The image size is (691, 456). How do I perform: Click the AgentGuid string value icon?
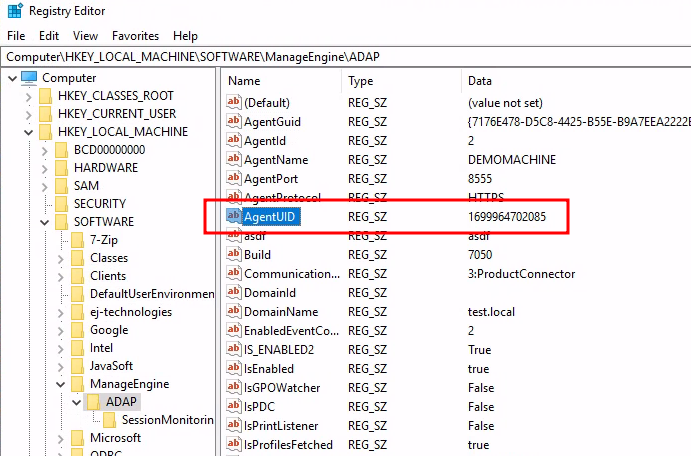tap(234, 121)
